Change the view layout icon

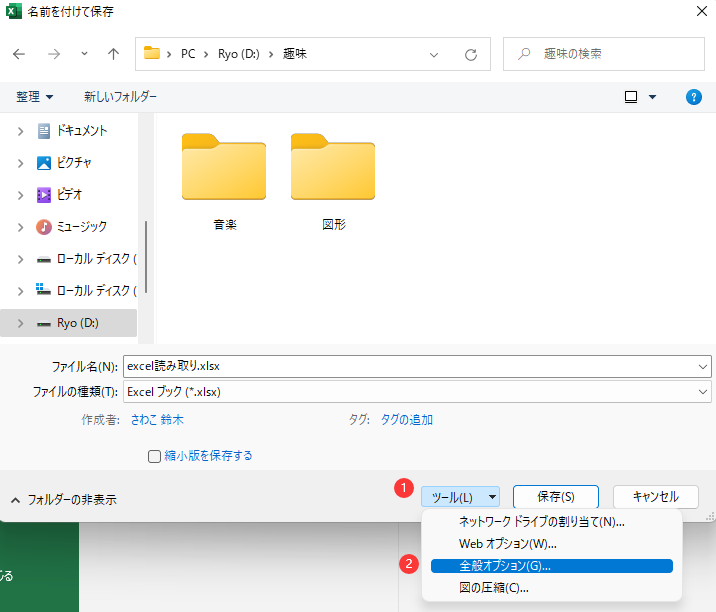(x=631, y=97)
